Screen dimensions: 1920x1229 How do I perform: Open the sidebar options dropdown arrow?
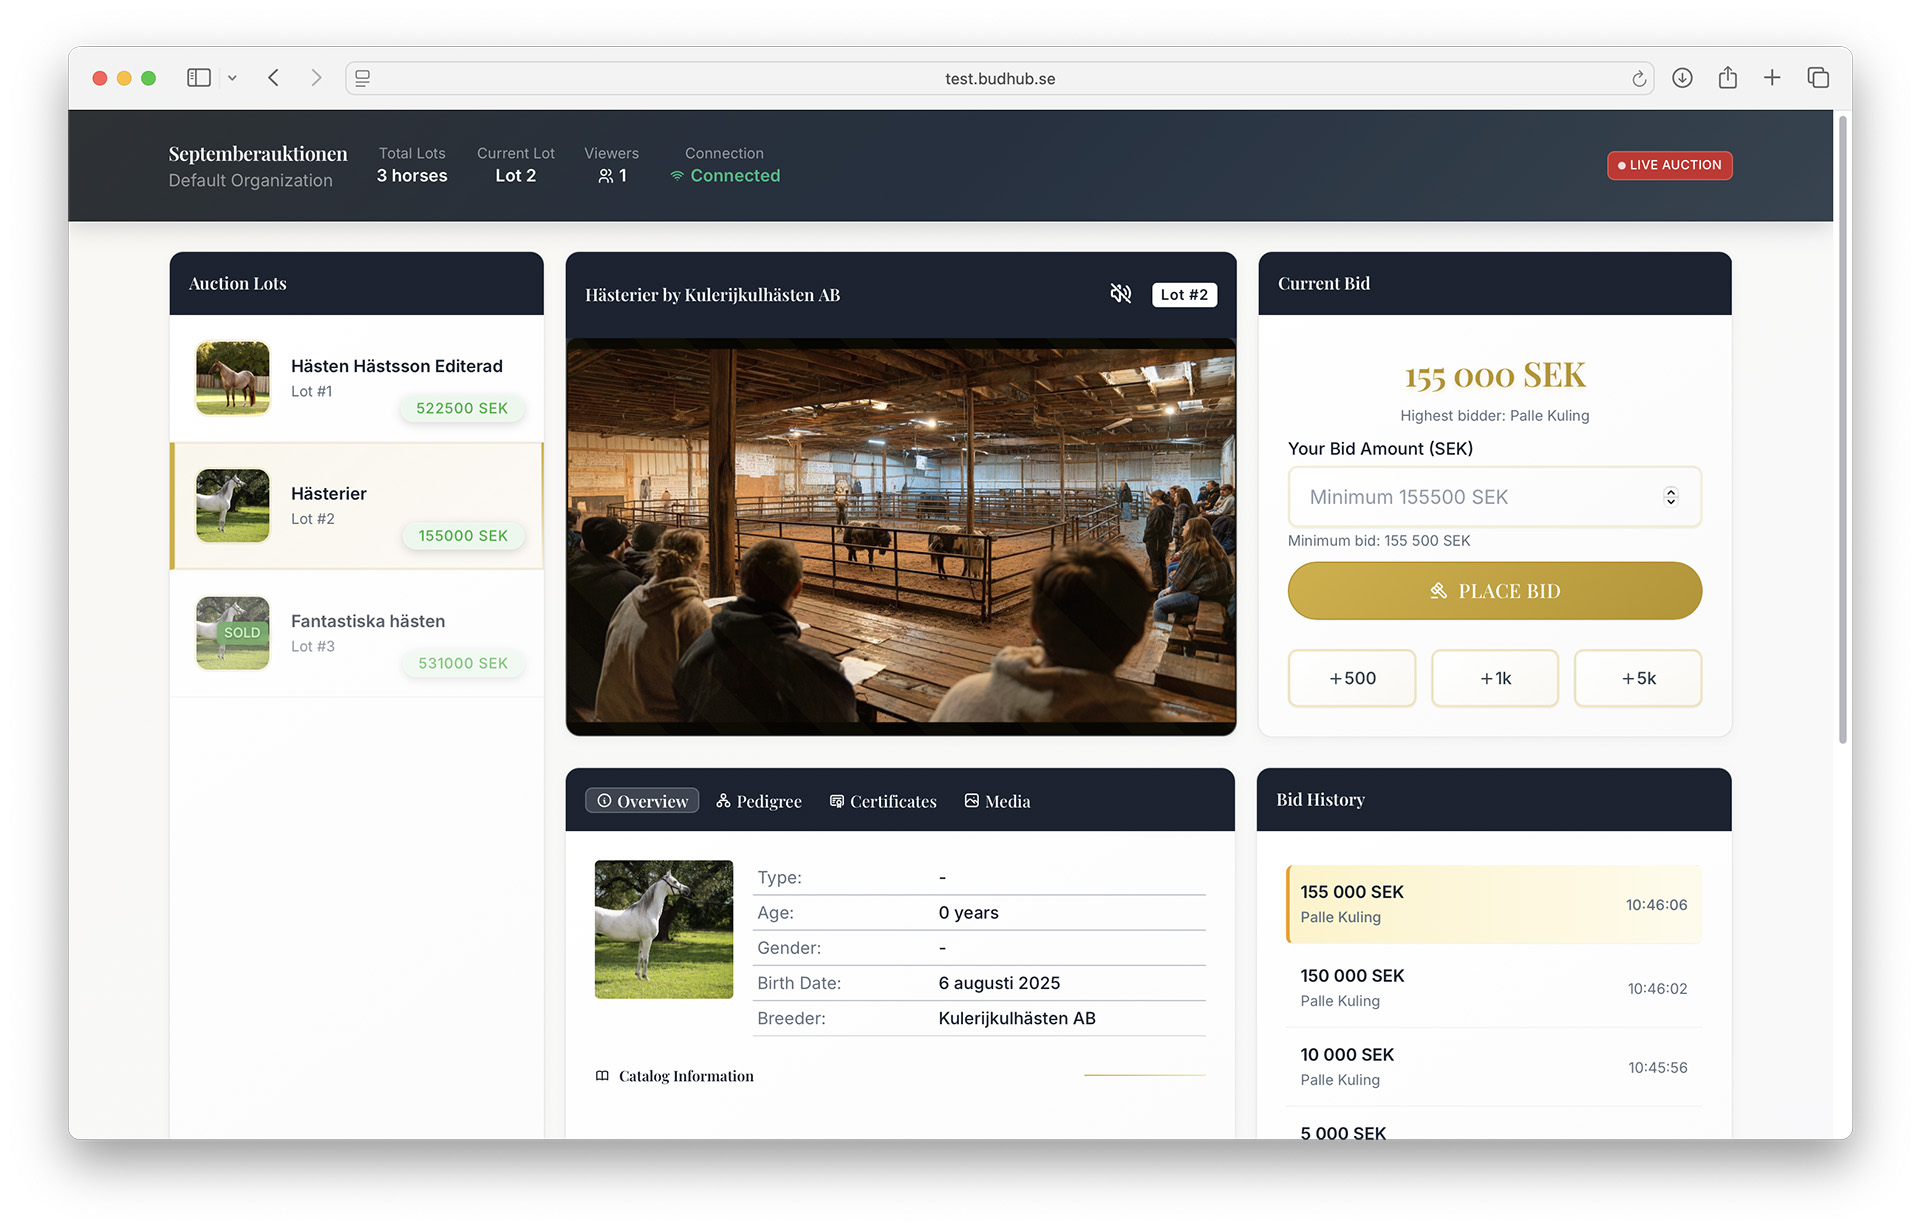tap(232, 78)
